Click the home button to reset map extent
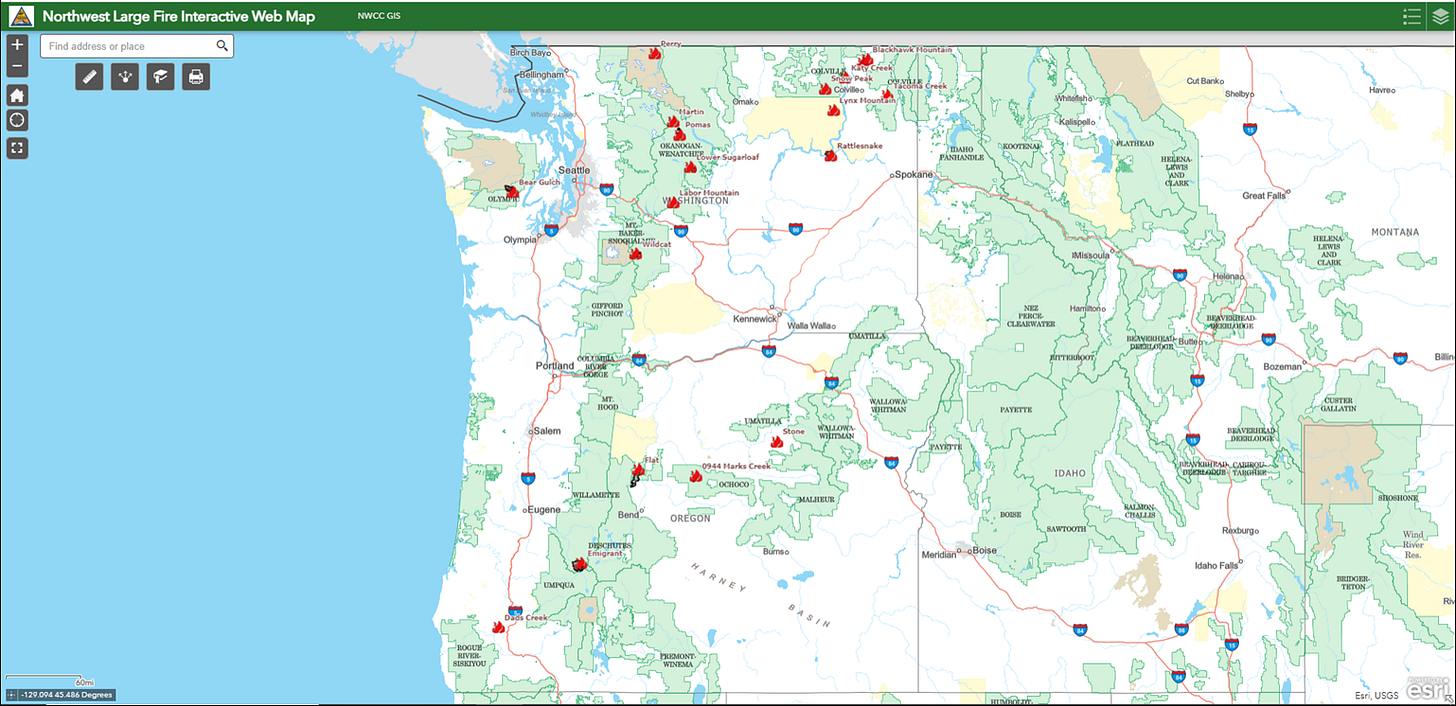The image size is (1456, 706). 16,94
